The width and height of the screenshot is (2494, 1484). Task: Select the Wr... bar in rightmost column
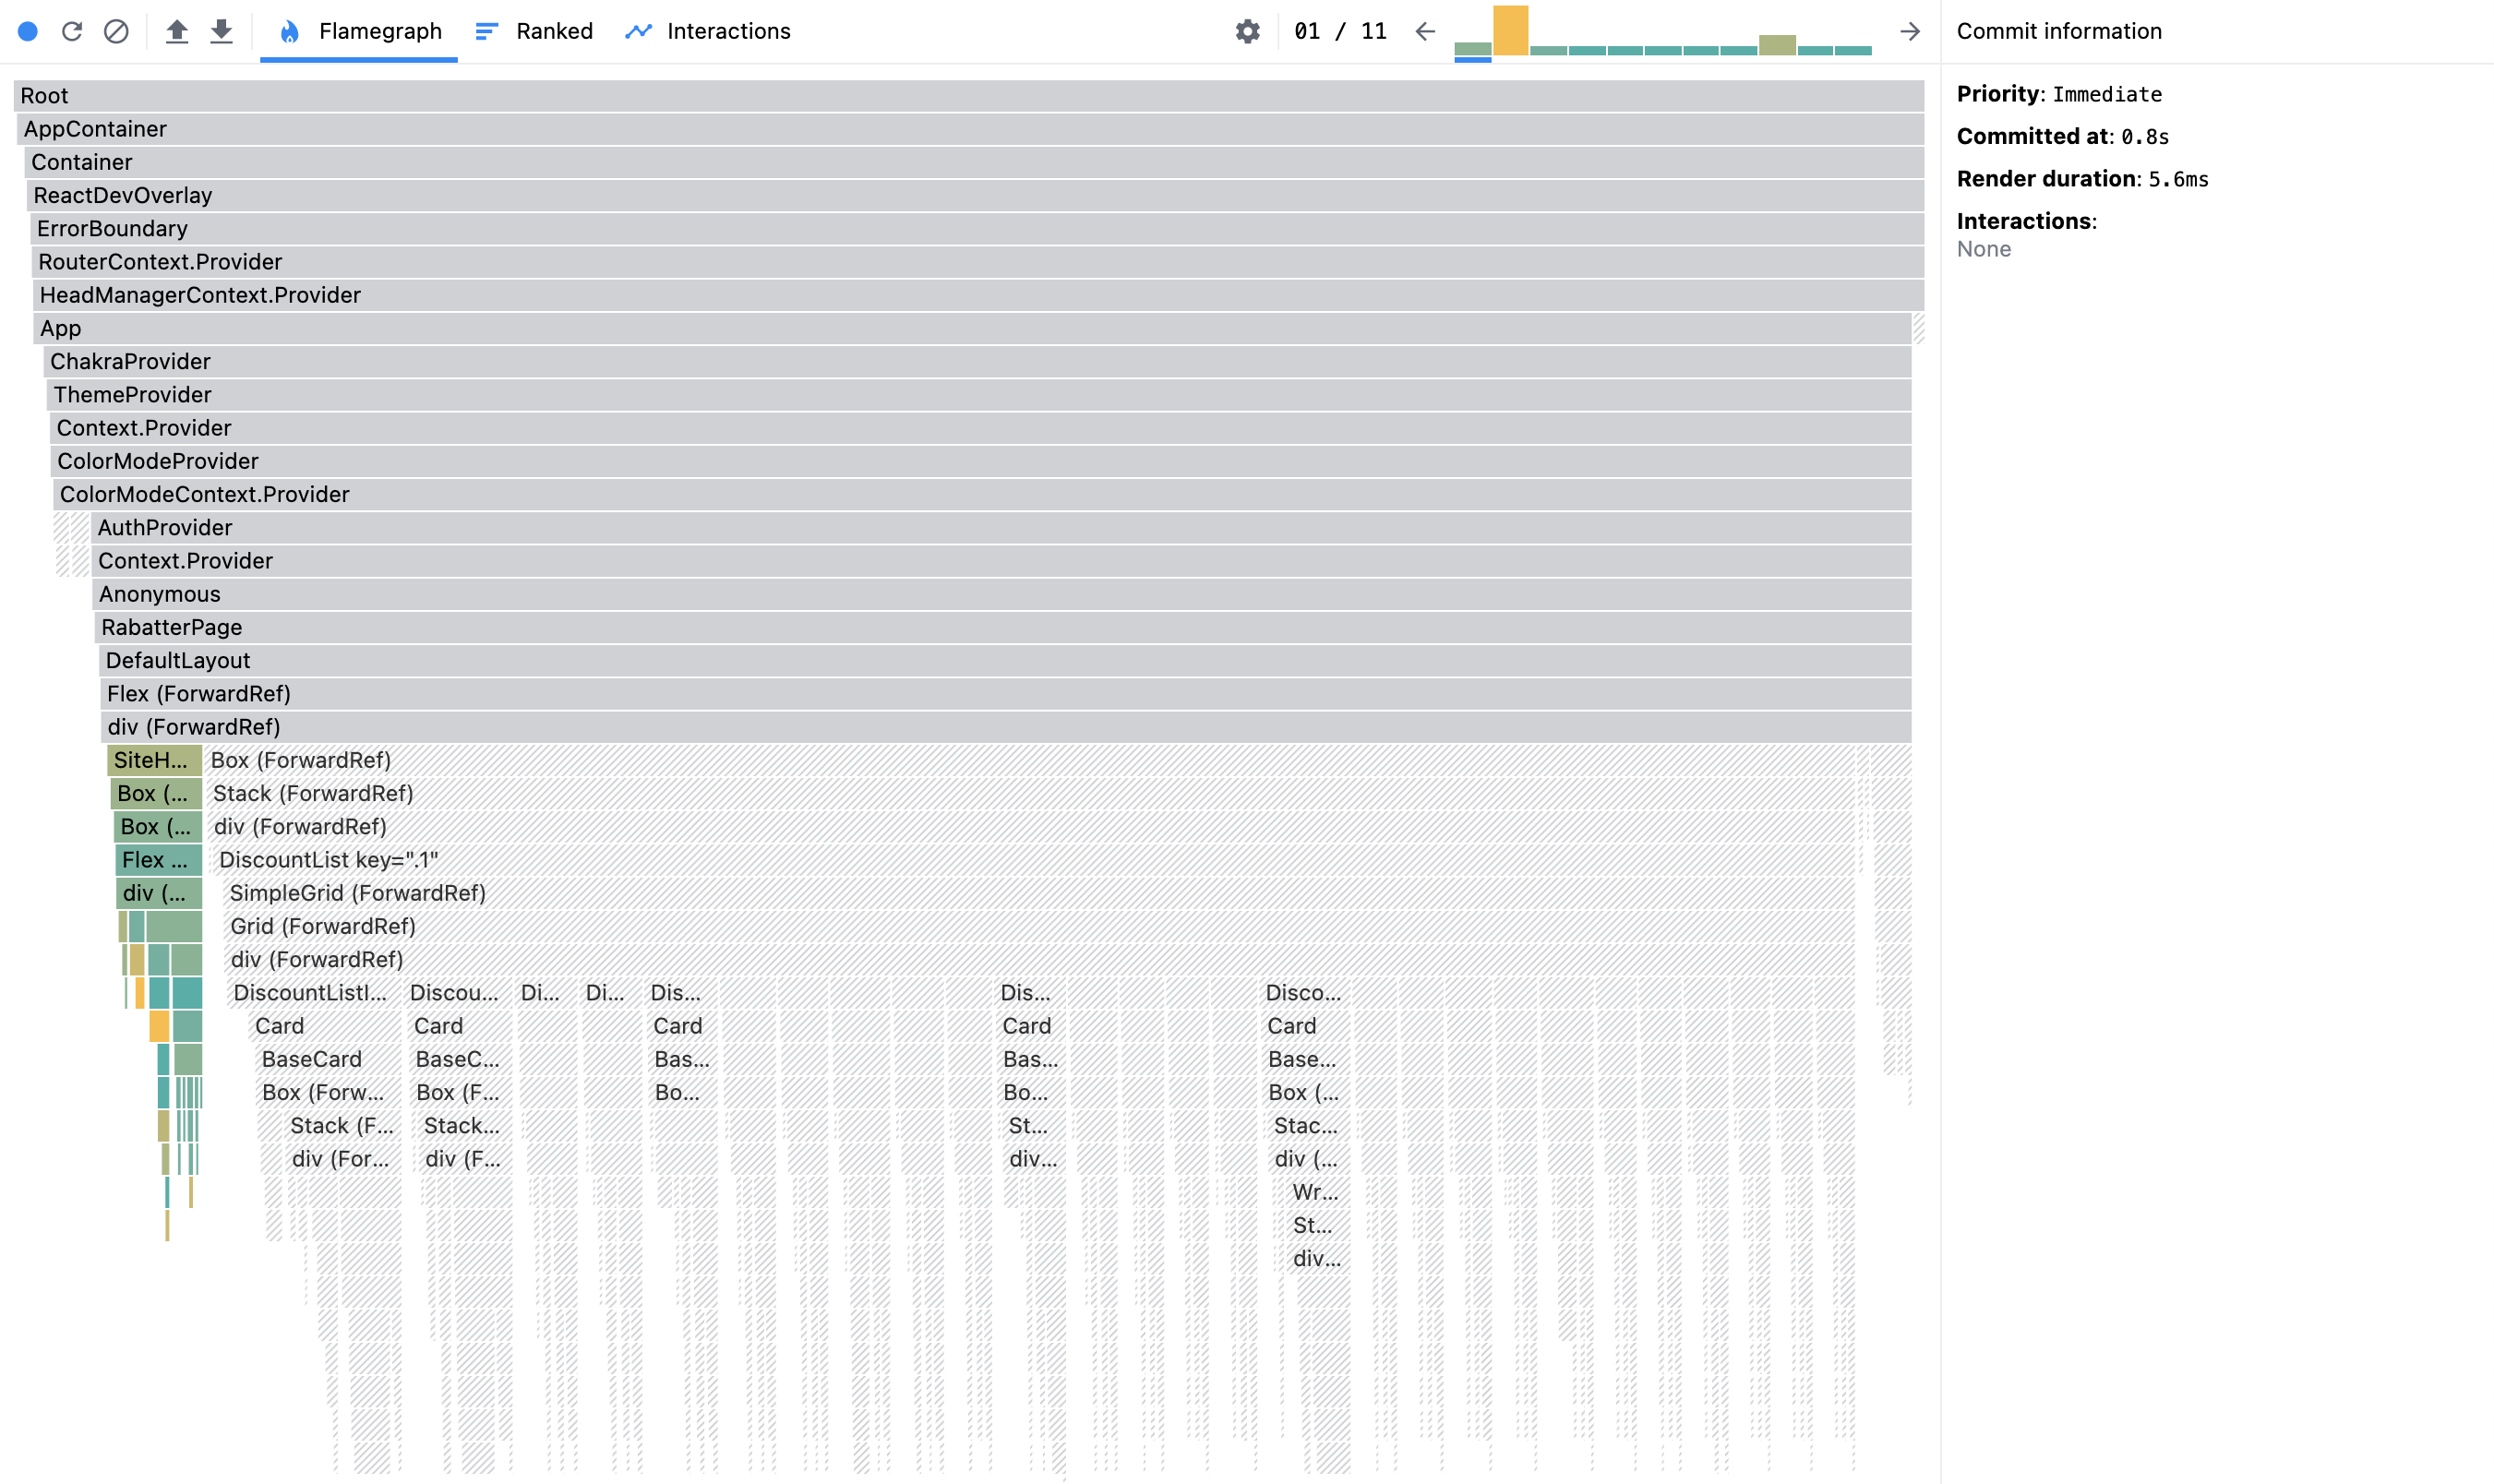pos(1318,1192)
